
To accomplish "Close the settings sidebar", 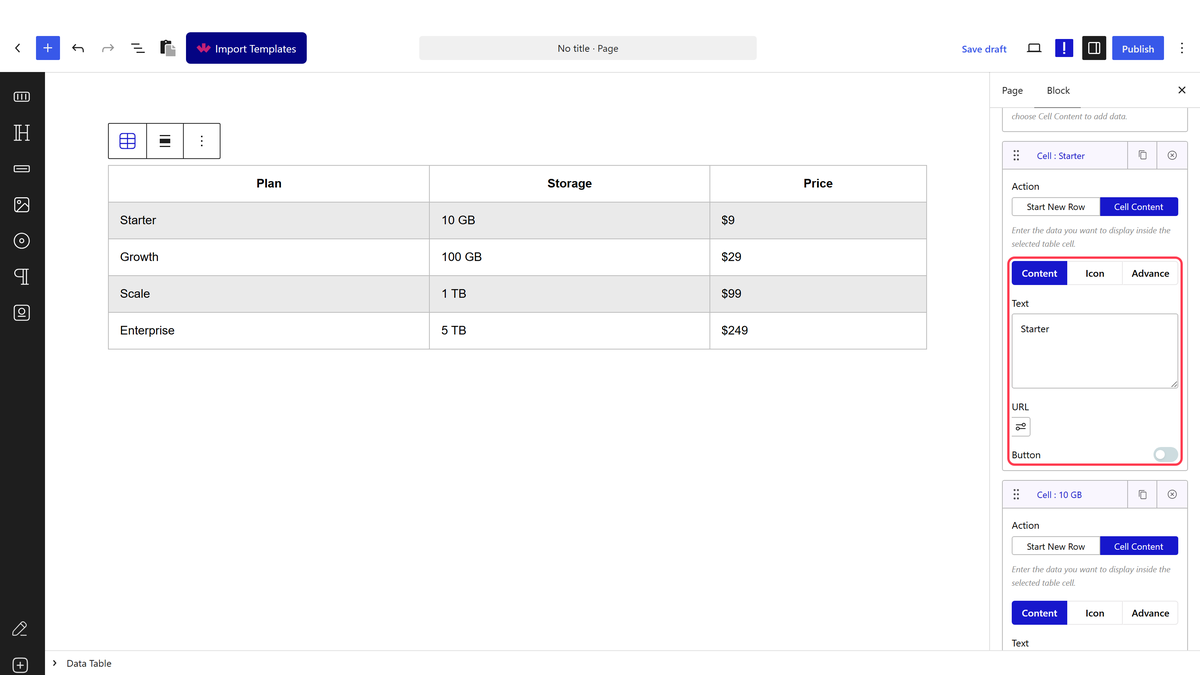I will (x=1182, y=90).
